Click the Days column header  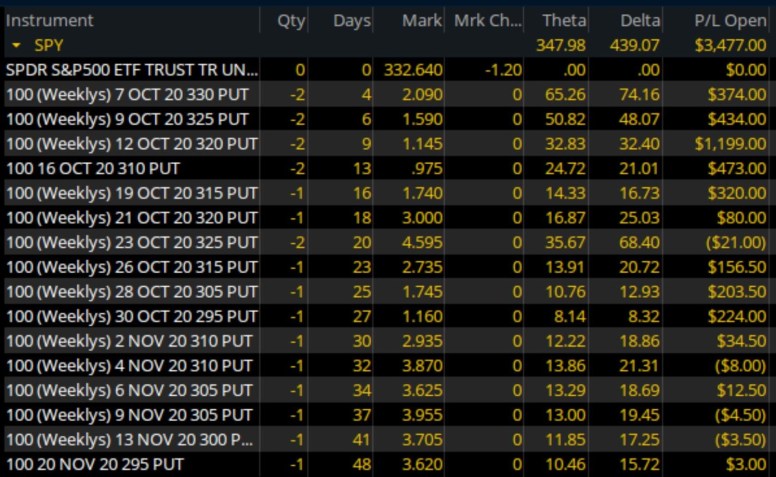coord(351,20)
